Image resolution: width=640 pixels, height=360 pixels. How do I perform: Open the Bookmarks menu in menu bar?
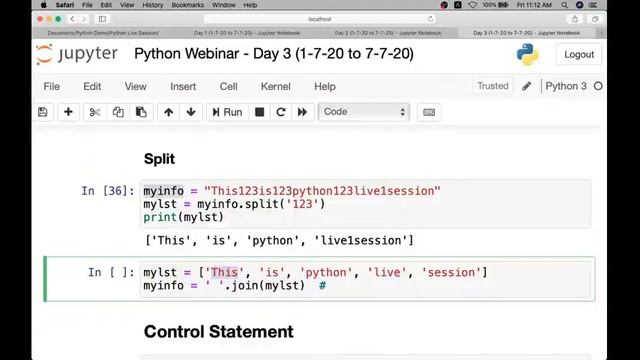pos(188,5)
